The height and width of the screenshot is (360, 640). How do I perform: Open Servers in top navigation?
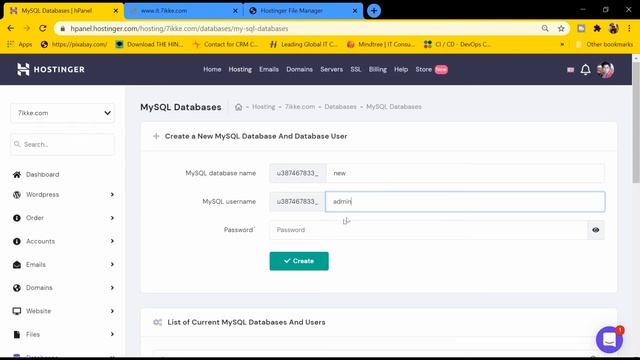point(331,69)
